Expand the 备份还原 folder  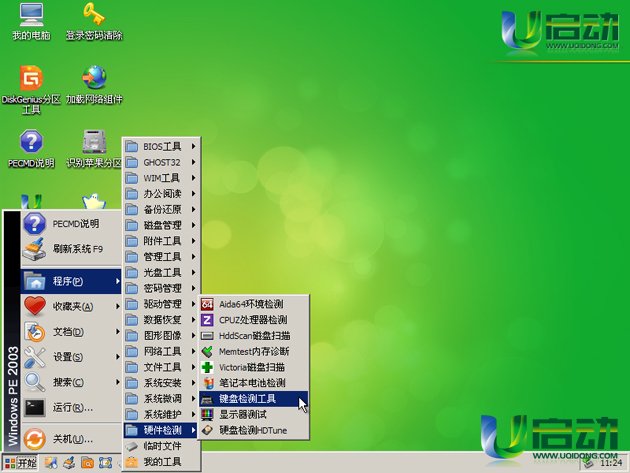point(161,209)
